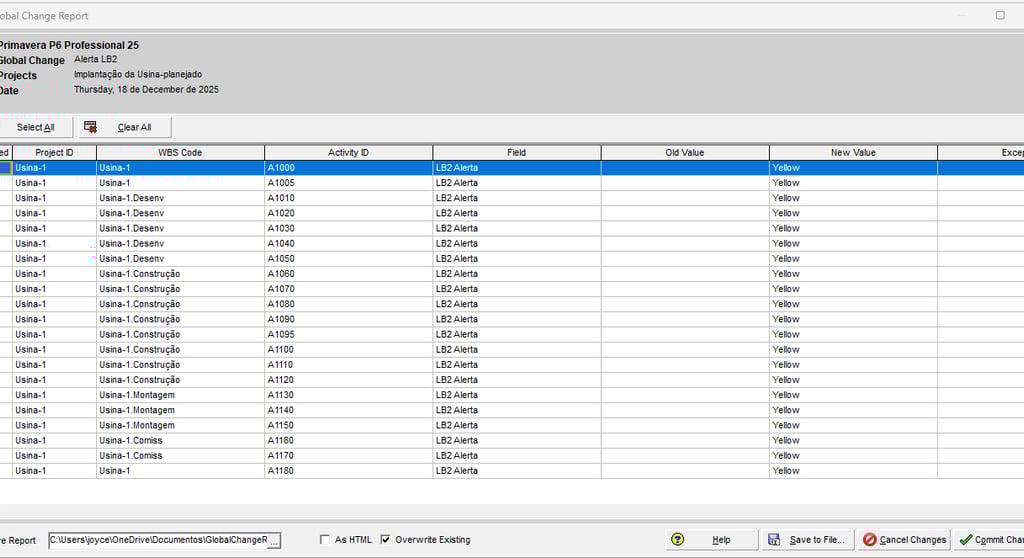Image resolution: width=1024 pixels, height=558 pixels.
Task: Click the report file path field
Action: pyautogui.click(x=158, y=540)
